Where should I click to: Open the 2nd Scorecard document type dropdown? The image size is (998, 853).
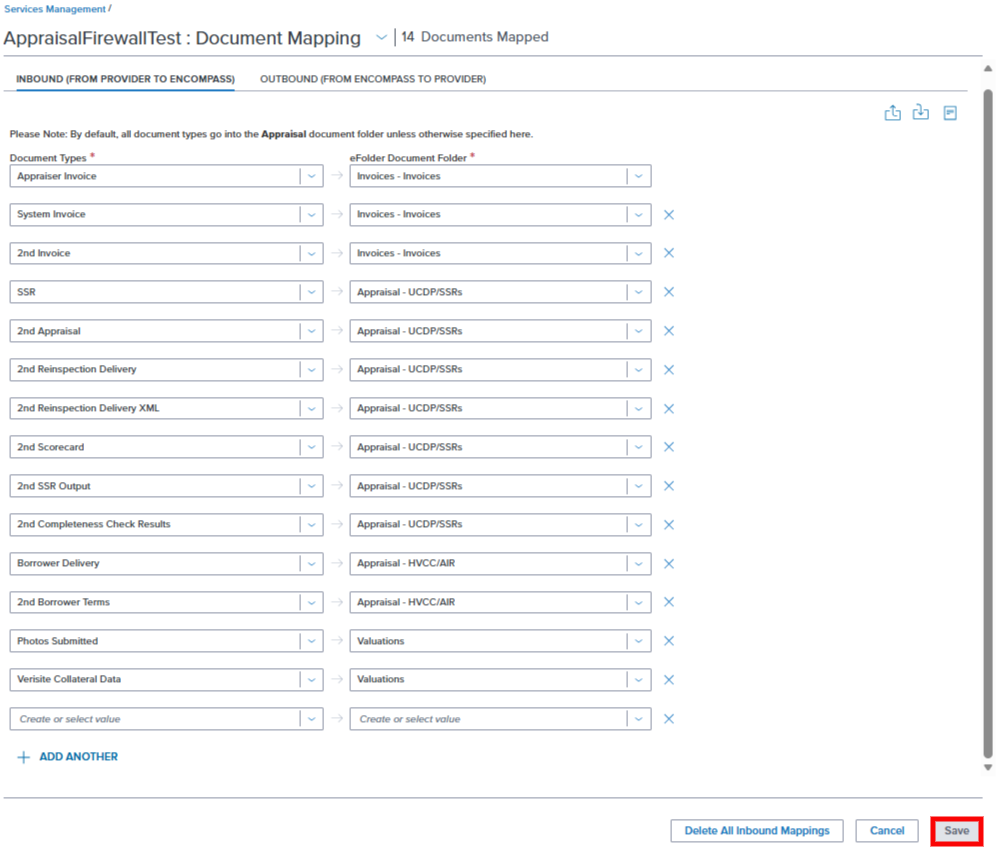pos(311,447)
